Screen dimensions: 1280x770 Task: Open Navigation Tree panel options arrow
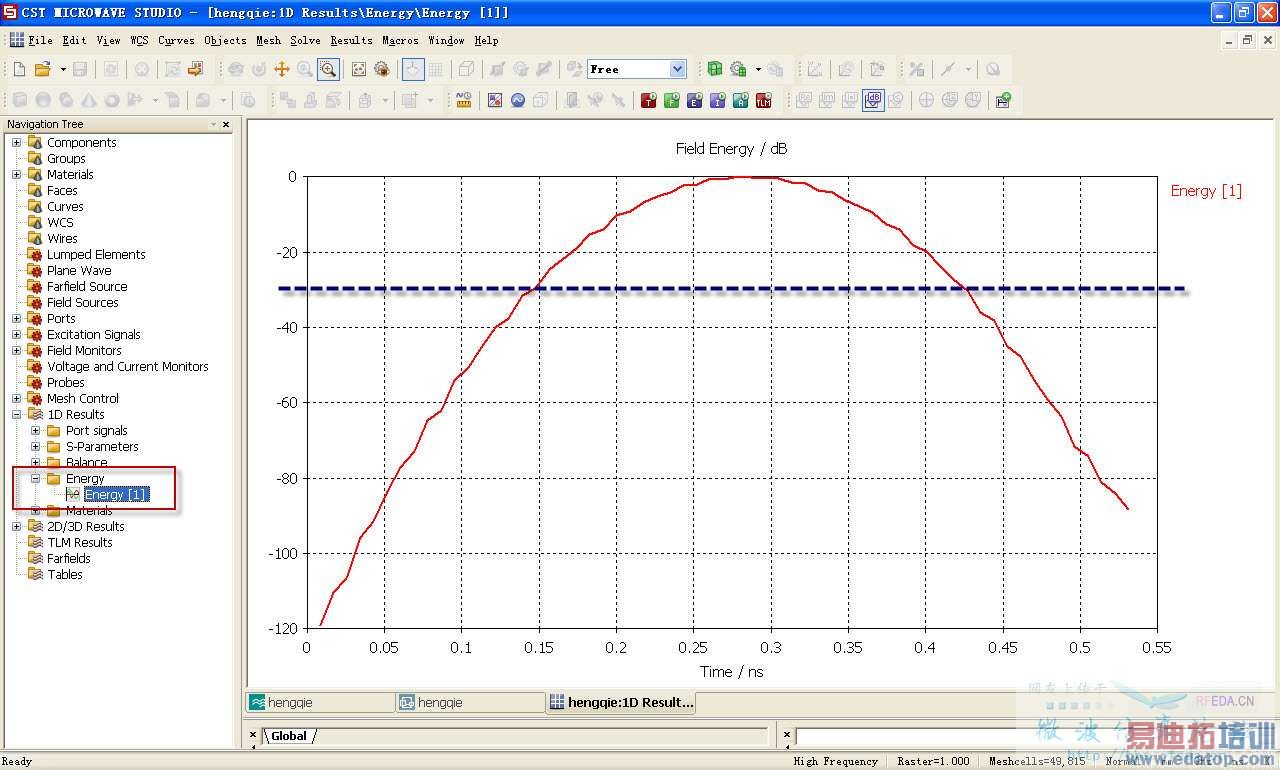[x=213, y=124]
